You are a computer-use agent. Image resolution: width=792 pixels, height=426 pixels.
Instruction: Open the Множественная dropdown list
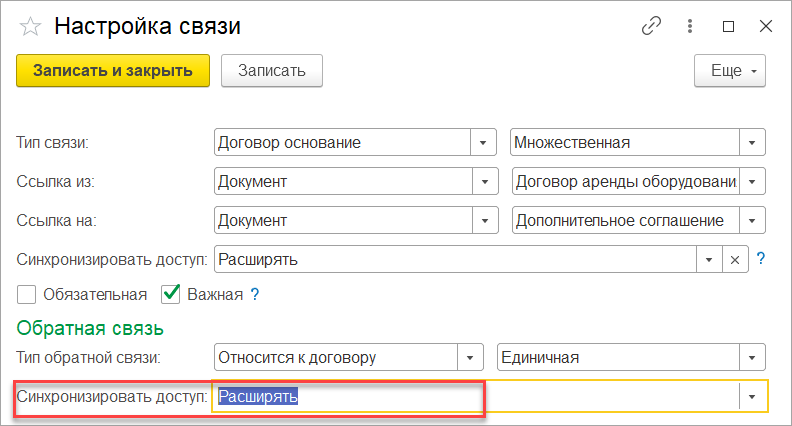(752, 143)
